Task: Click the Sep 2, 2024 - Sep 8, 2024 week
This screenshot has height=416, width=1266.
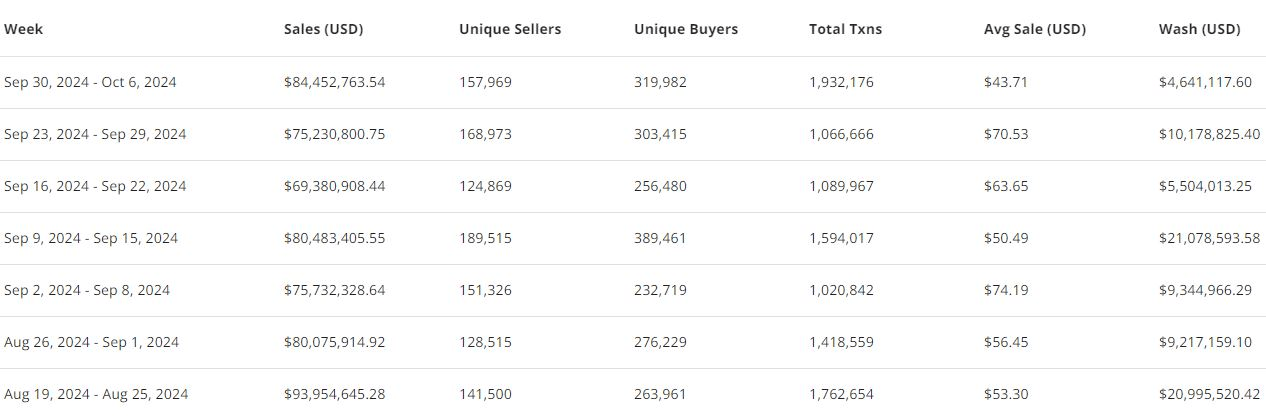Action: pos(87,290)
